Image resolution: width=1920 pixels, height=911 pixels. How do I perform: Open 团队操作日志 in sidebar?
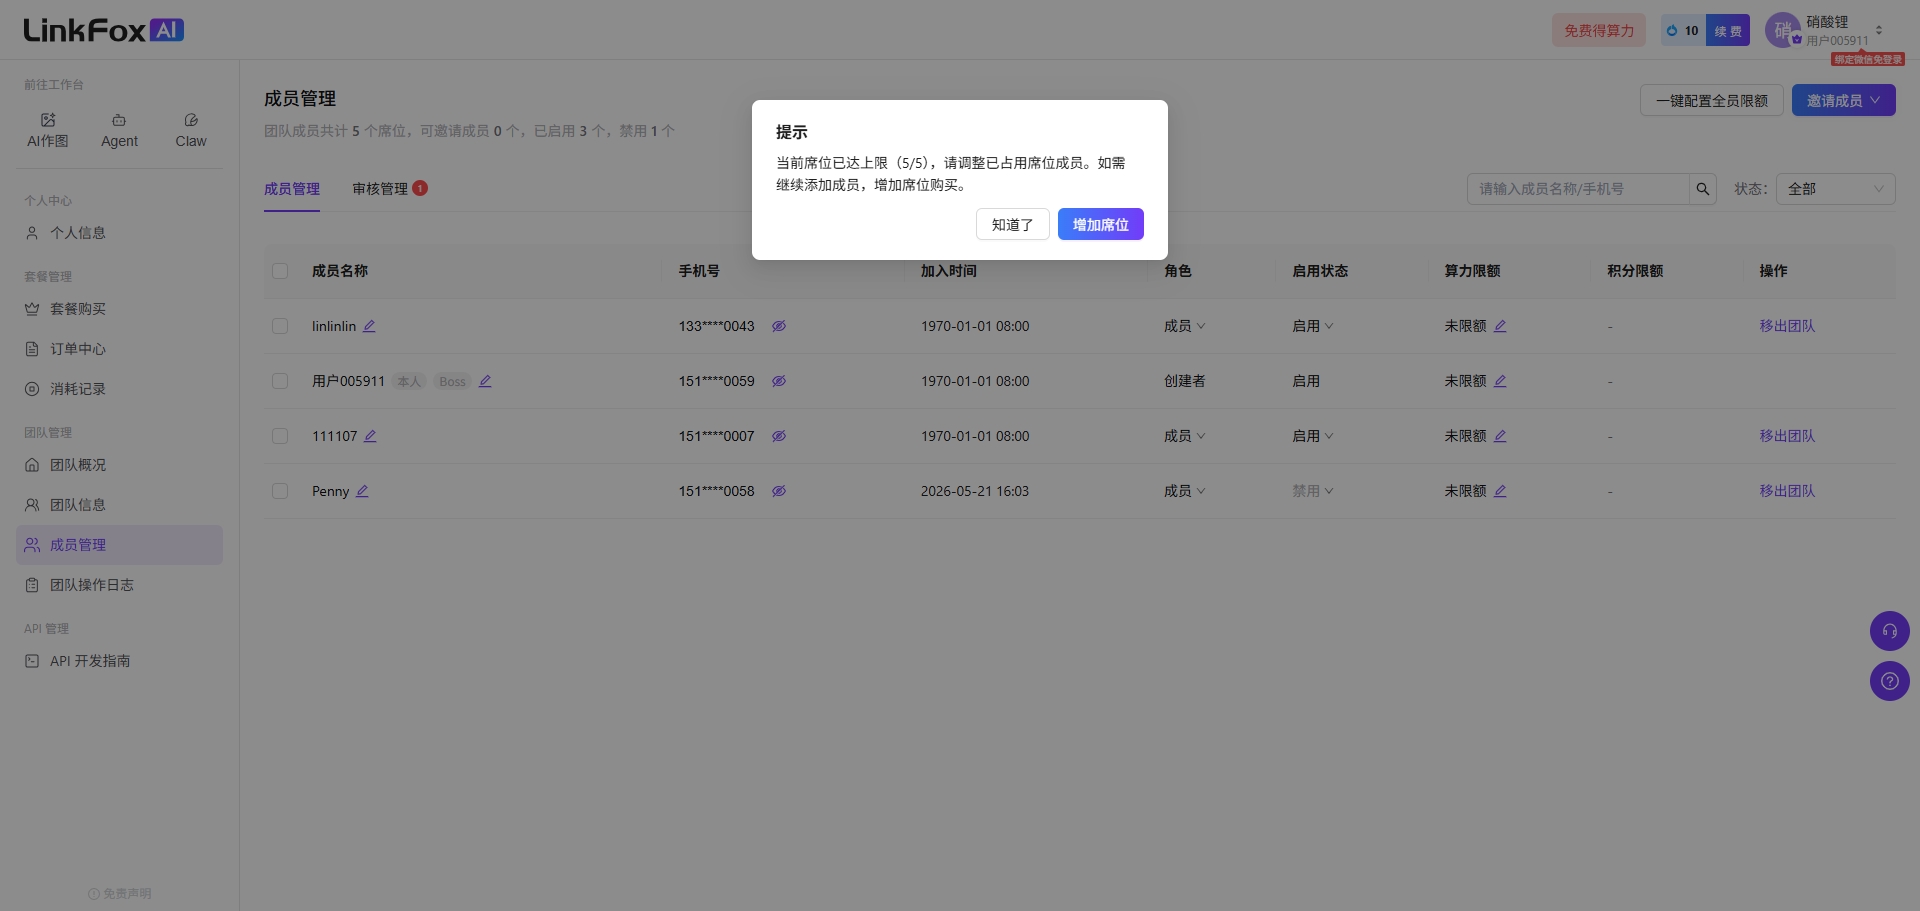119,585
